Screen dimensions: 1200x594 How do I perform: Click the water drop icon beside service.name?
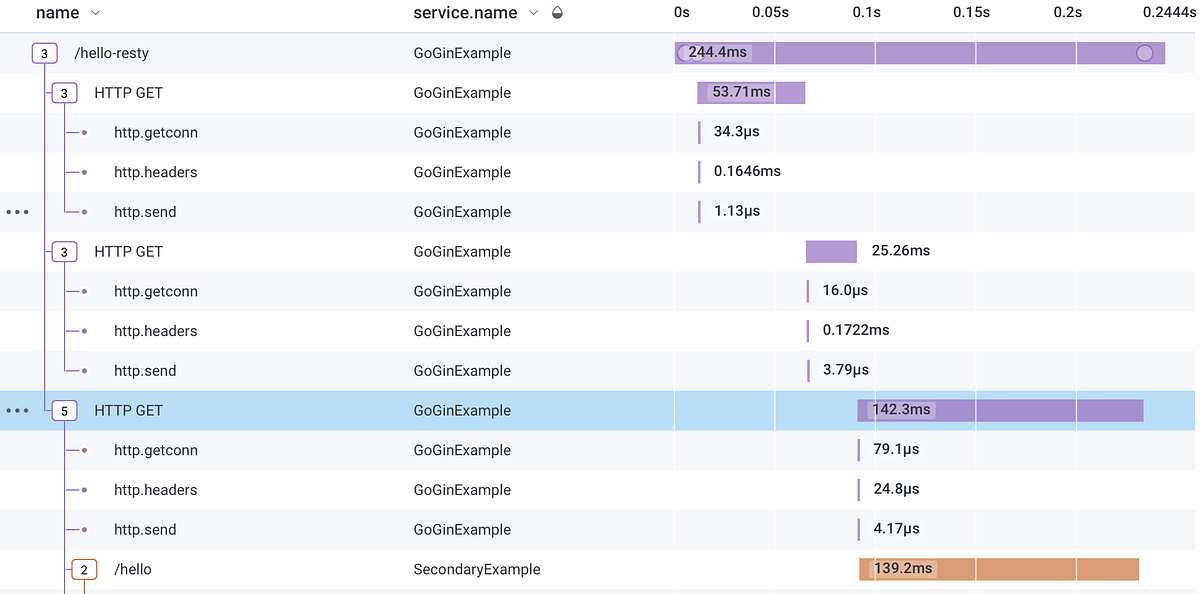click(556, 13)
